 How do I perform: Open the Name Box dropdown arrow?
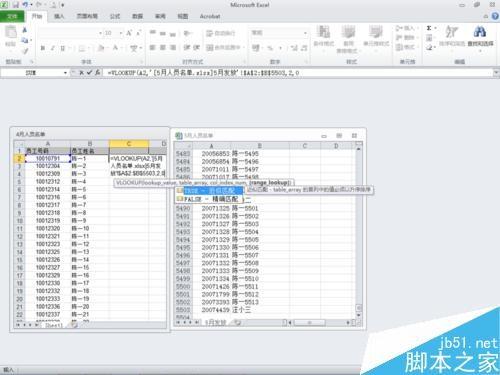[x=65, y=73]
